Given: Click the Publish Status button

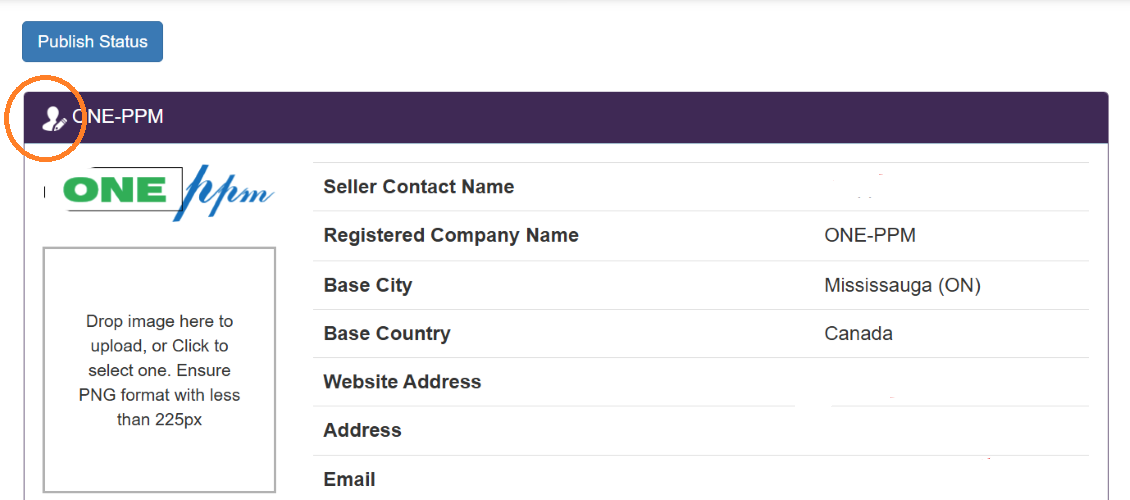Looking at the screenshot, I should click(92, 42).
